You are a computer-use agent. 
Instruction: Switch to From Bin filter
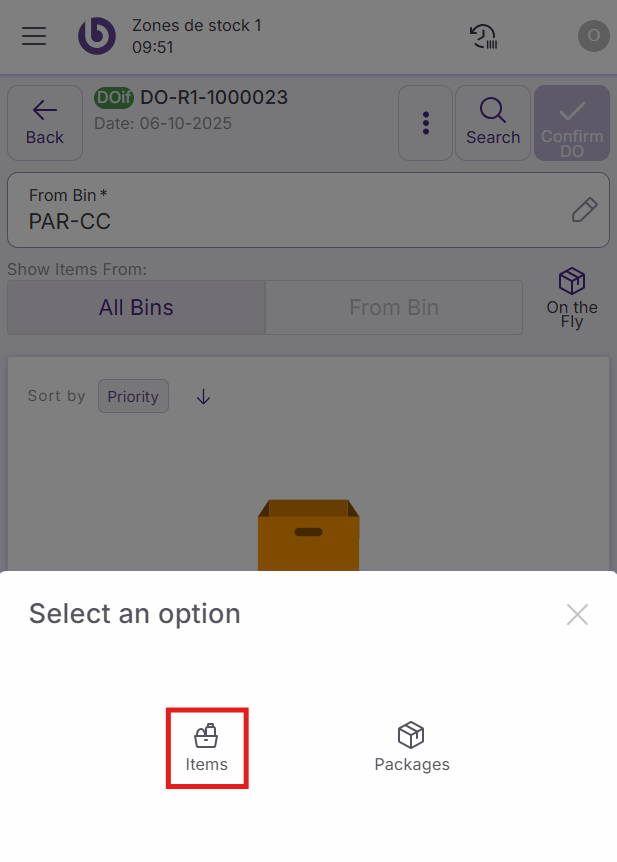pos(394,308)
